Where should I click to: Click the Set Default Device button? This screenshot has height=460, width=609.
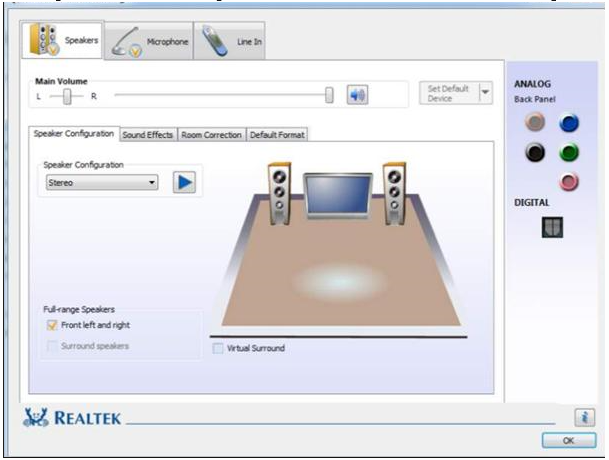pyautogui.click(x=449, y=93)
